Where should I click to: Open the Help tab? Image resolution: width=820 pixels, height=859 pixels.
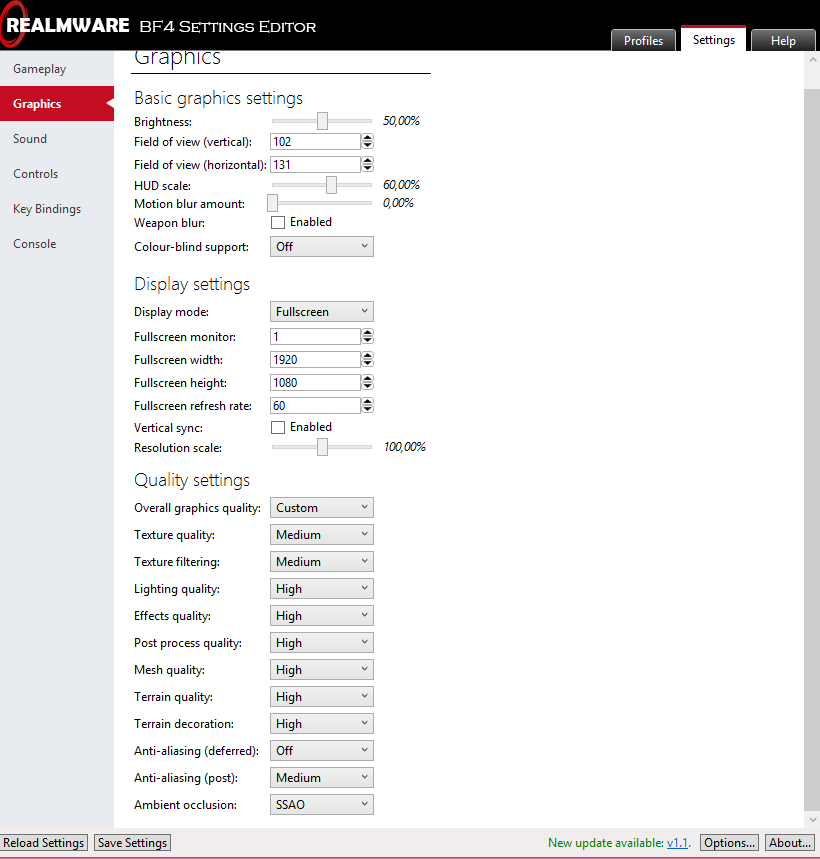(783, 41)
